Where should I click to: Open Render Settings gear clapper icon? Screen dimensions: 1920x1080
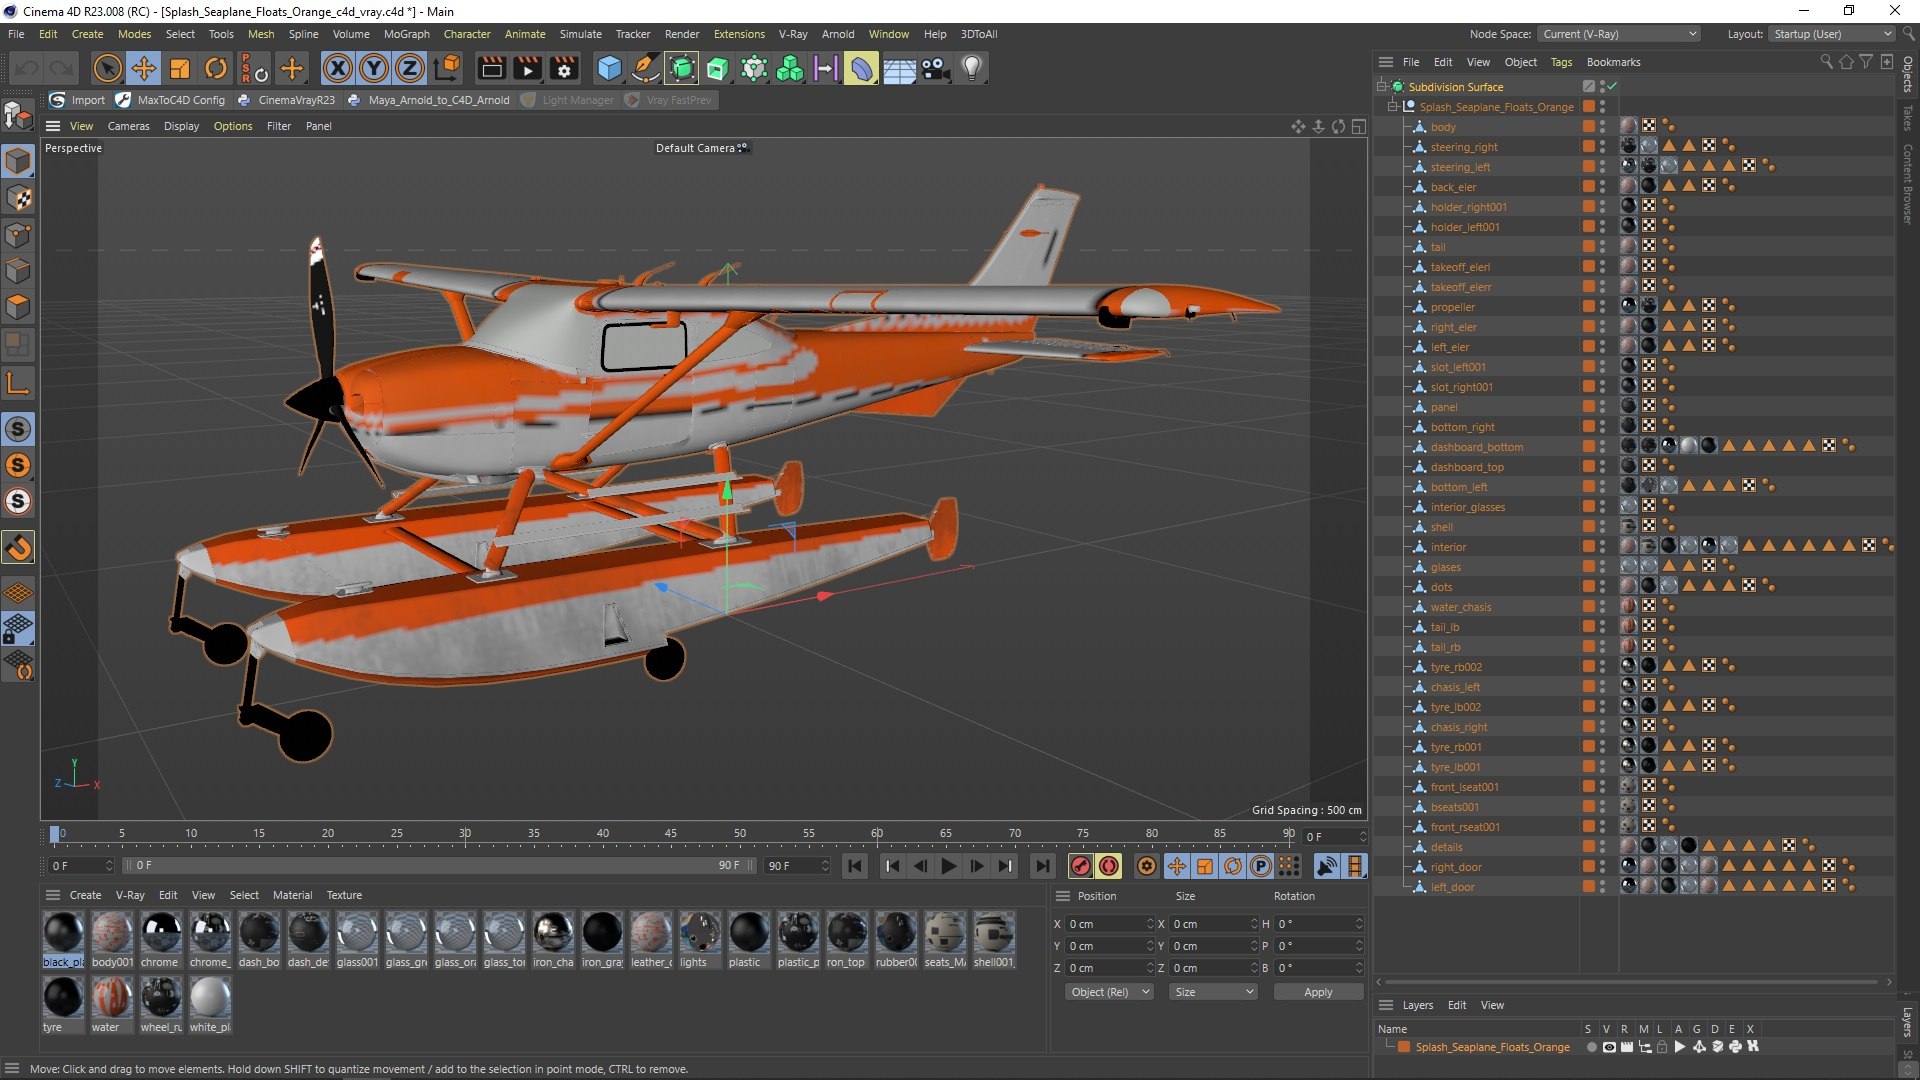click(564, 69)
